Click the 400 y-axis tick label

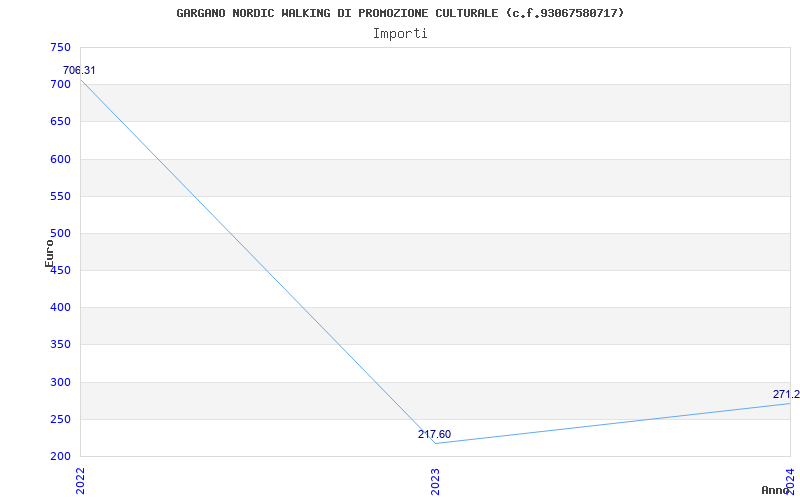(x=60, y=308)
